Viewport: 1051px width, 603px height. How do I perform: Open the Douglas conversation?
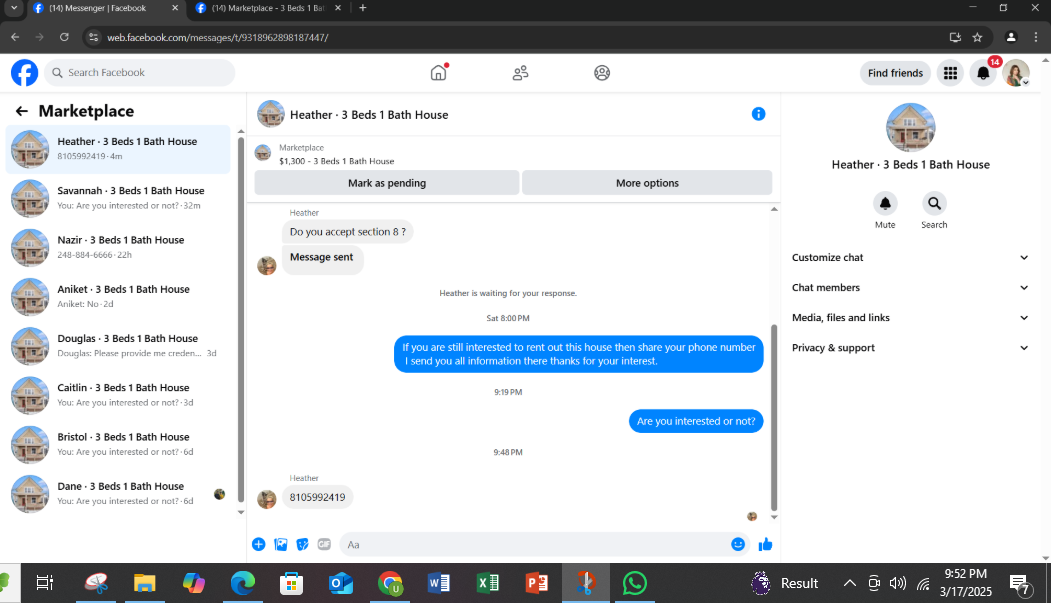click(x=118, y=346)
